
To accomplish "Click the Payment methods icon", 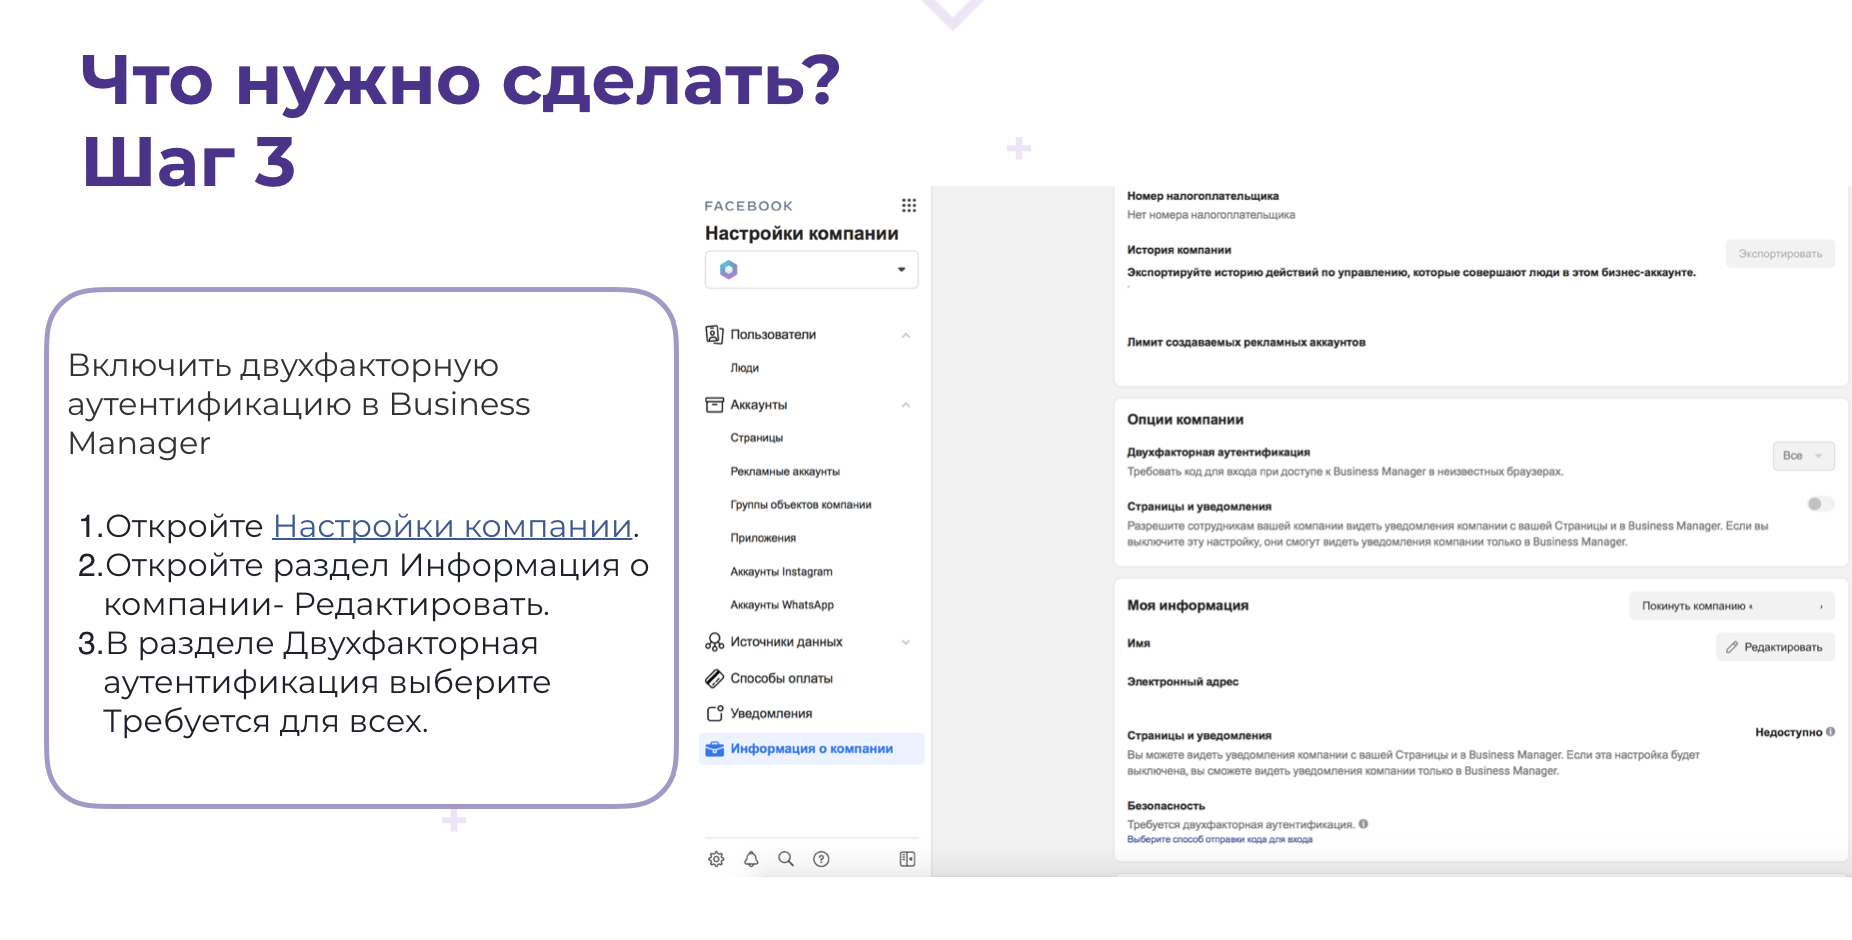I will point(714,678).
